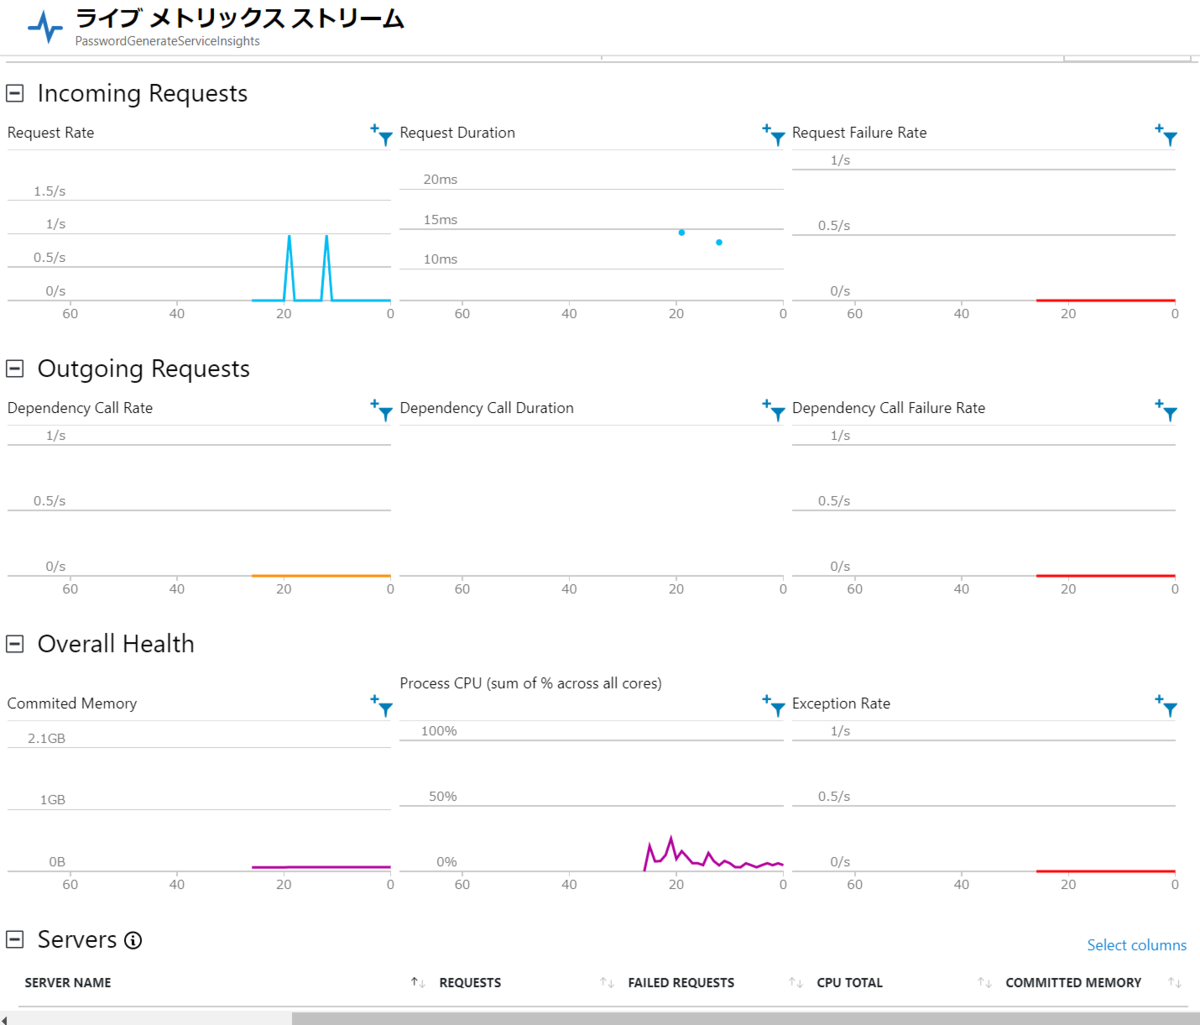The width and height of the screenshot is (1200, 1025).
Task: Click the Dependency Call Duration filter icon
Action: click(774, 410)
